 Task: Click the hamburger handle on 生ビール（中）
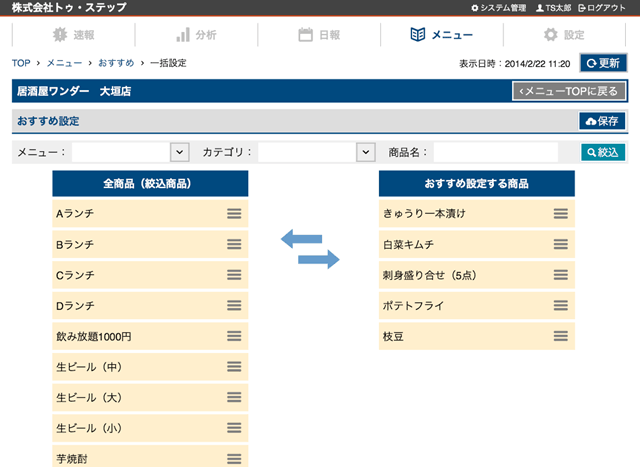234,366
